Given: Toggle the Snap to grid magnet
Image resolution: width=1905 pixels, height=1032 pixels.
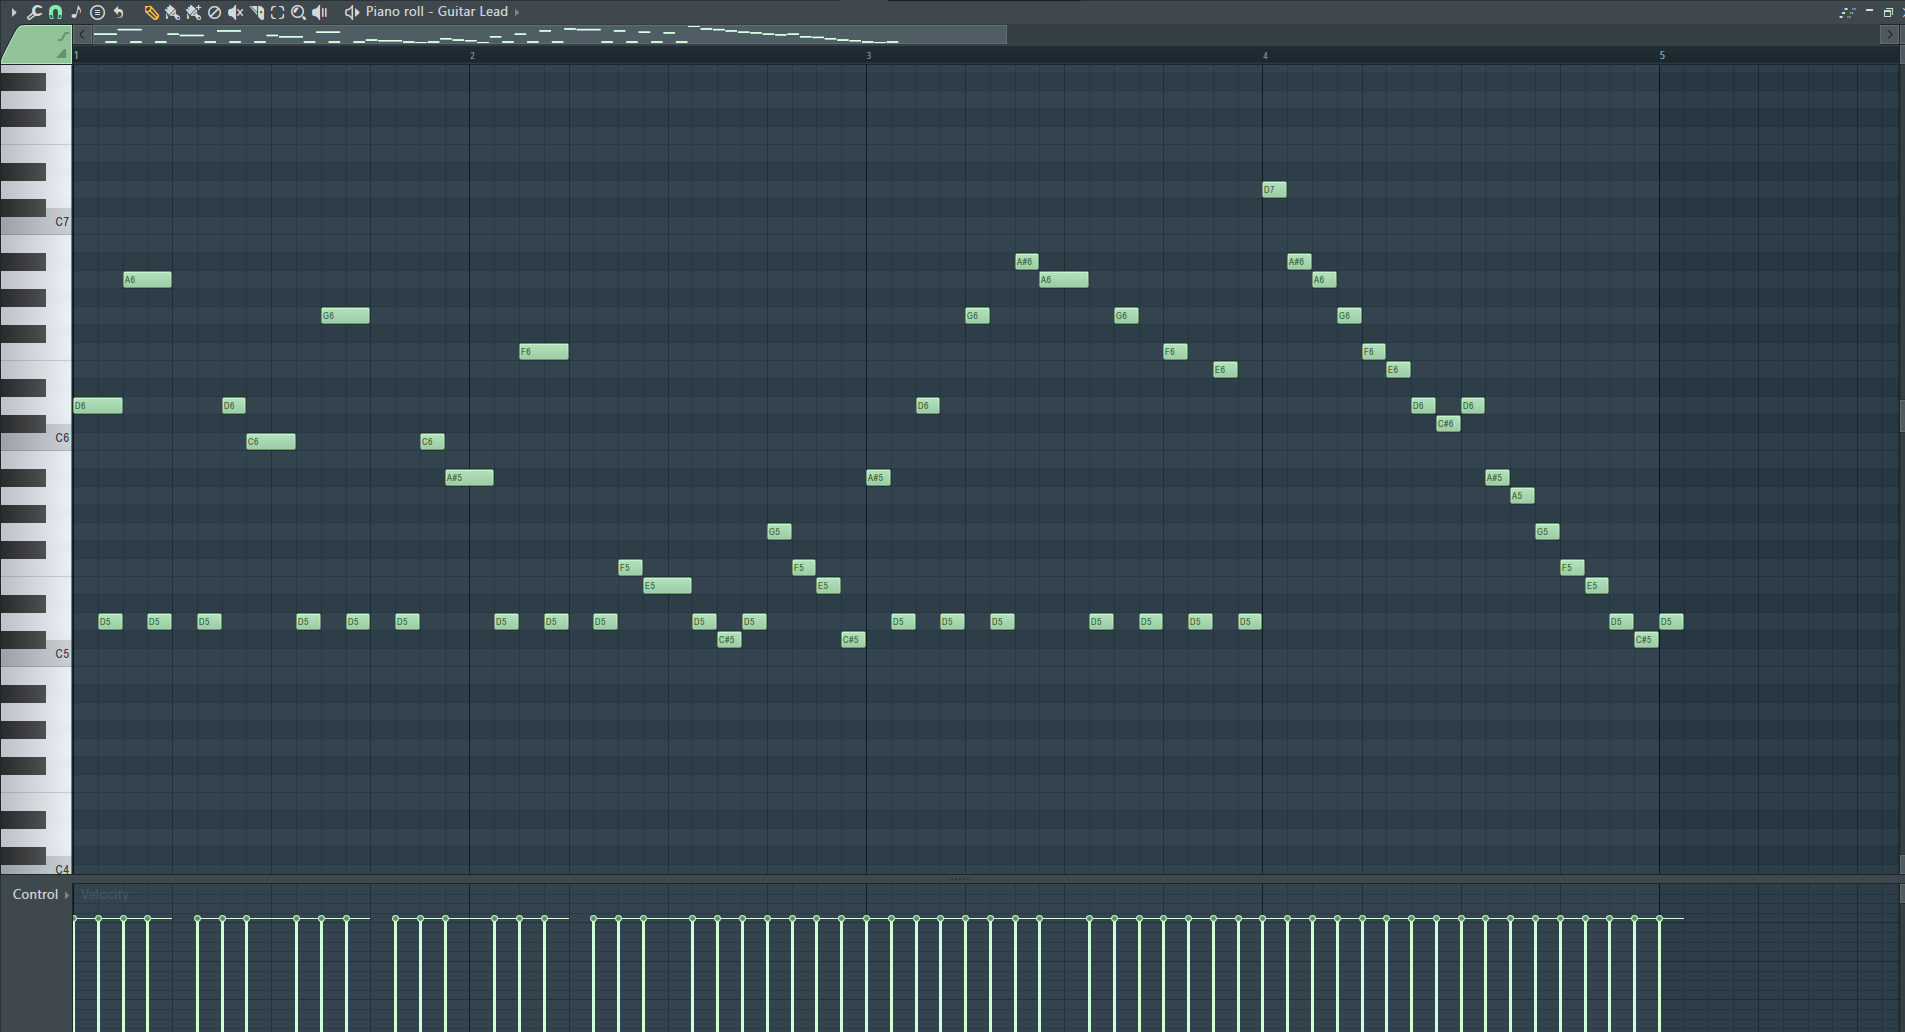Looking at the screenshot, I should tap(55, 12).
